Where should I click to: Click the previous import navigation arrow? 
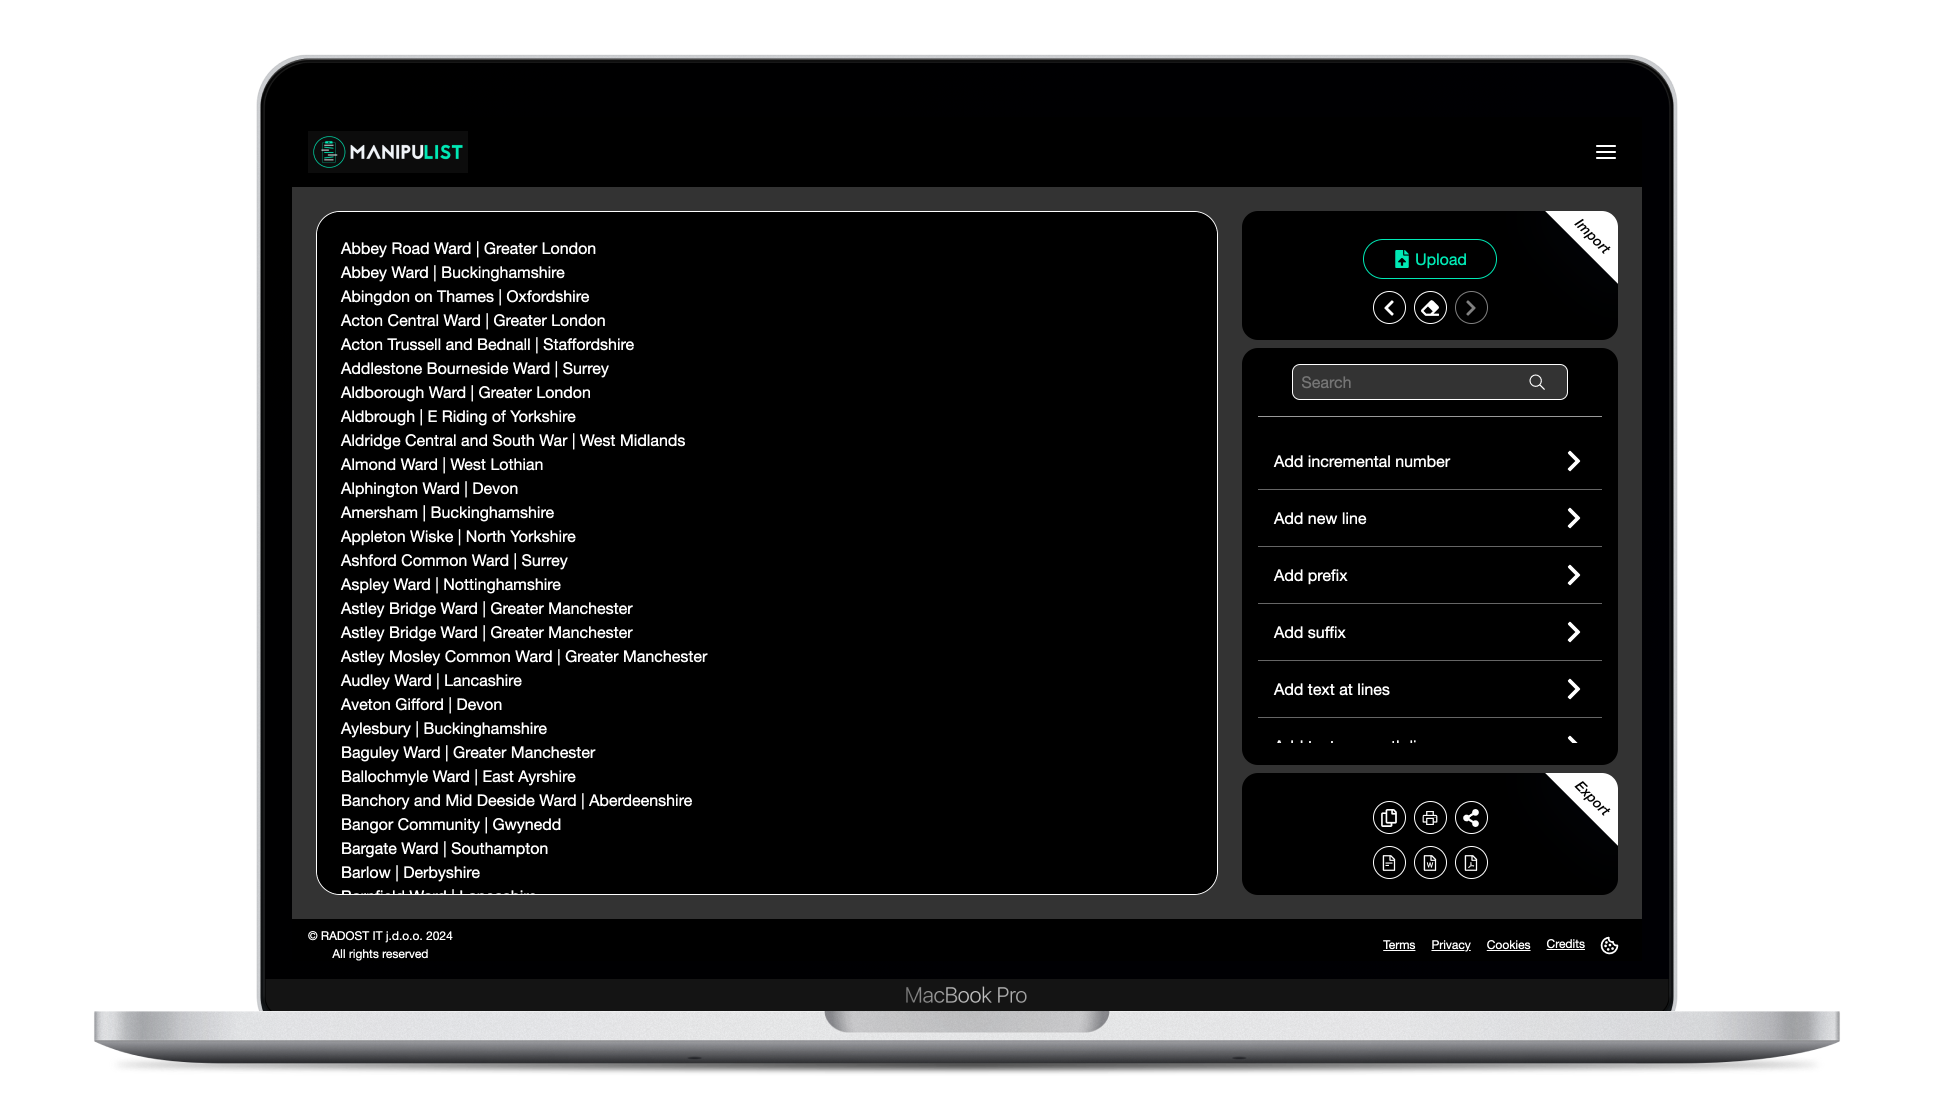(x=1388, y=307)
